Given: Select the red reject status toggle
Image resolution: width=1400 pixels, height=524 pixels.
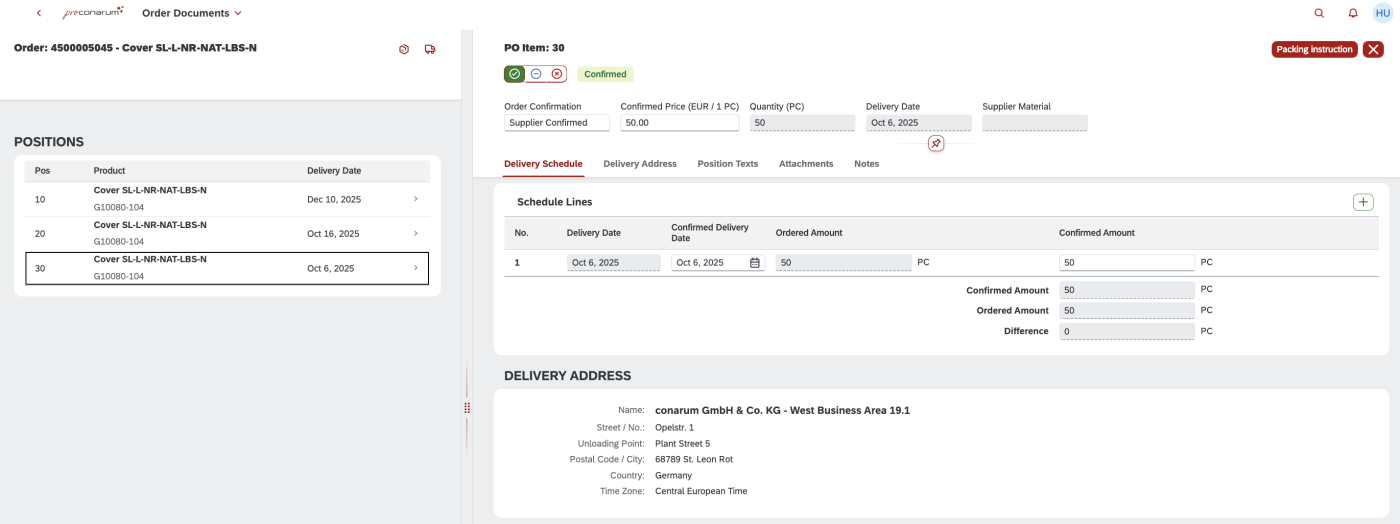Looking at the screenshot, I should [557, 74].
